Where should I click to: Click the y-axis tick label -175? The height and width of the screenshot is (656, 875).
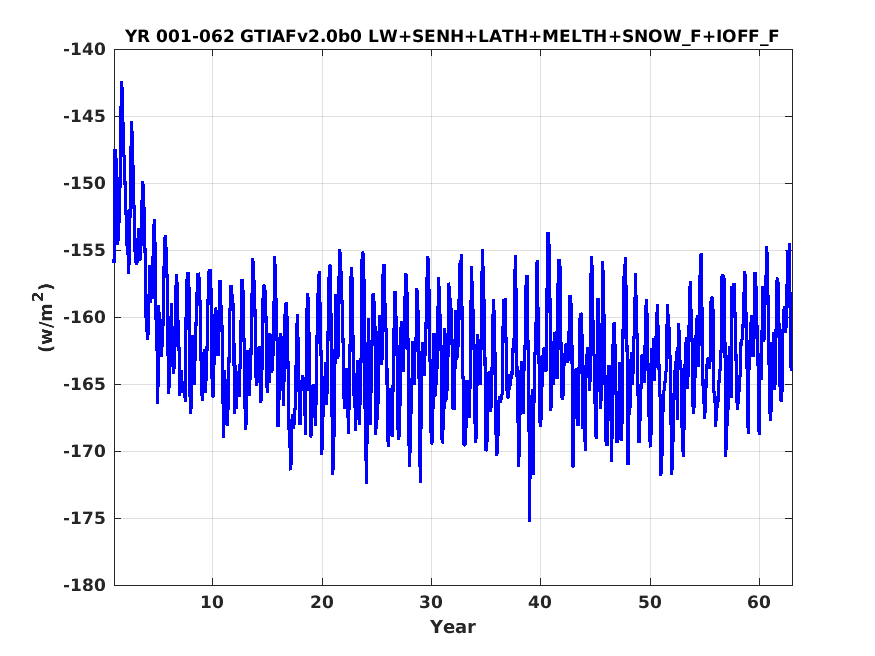(x=84, y=518)
